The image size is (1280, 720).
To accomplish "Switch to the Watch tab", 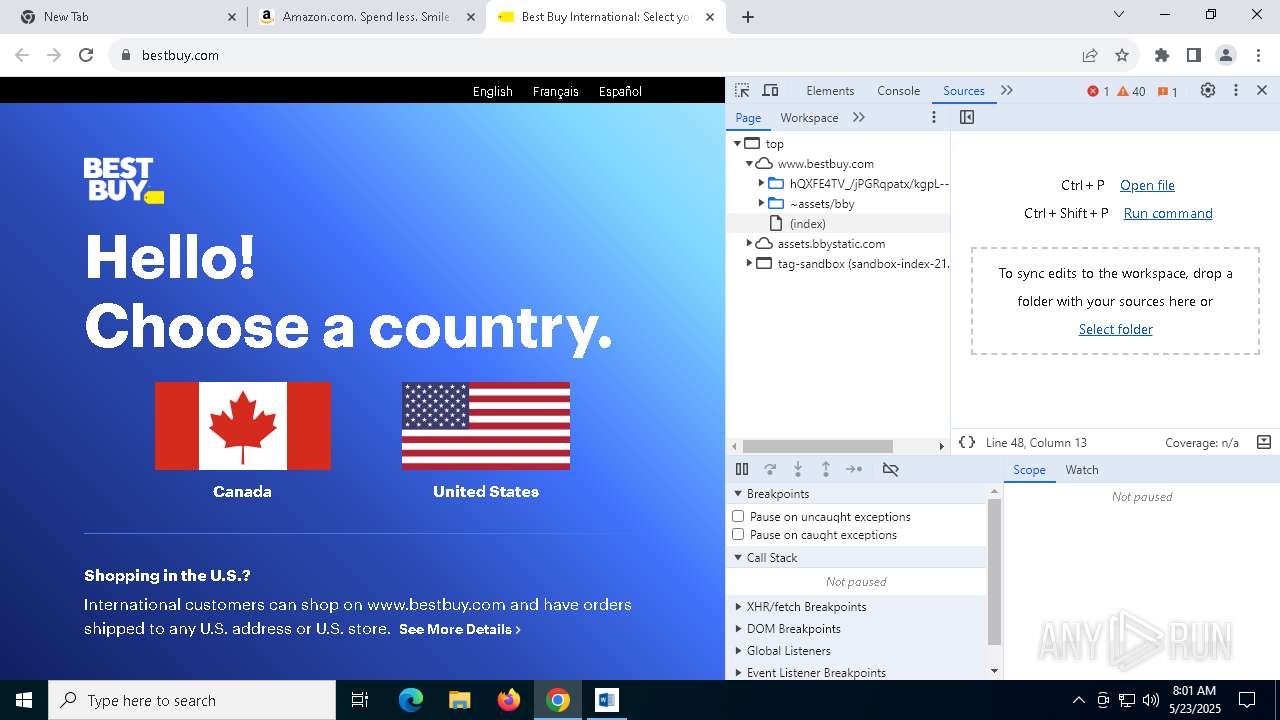I will pos(1082,469).
